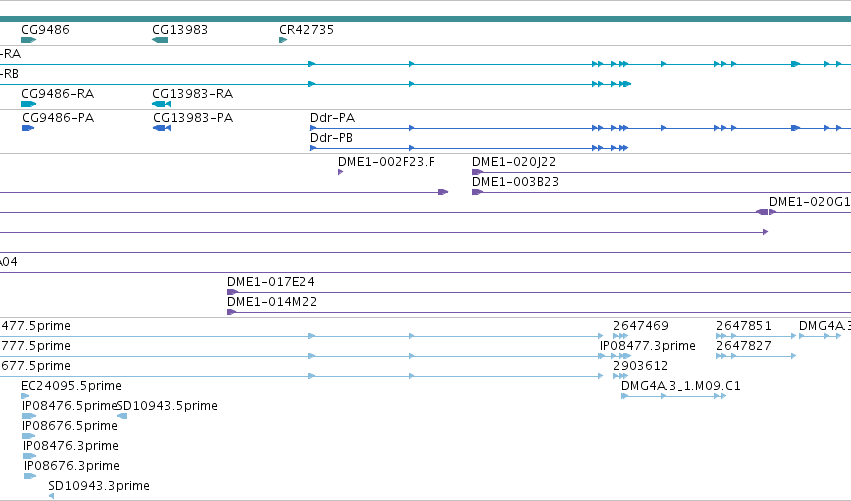851x501 pixels.
Task: Click the CR42735 label
Action: tap(306, 30)
